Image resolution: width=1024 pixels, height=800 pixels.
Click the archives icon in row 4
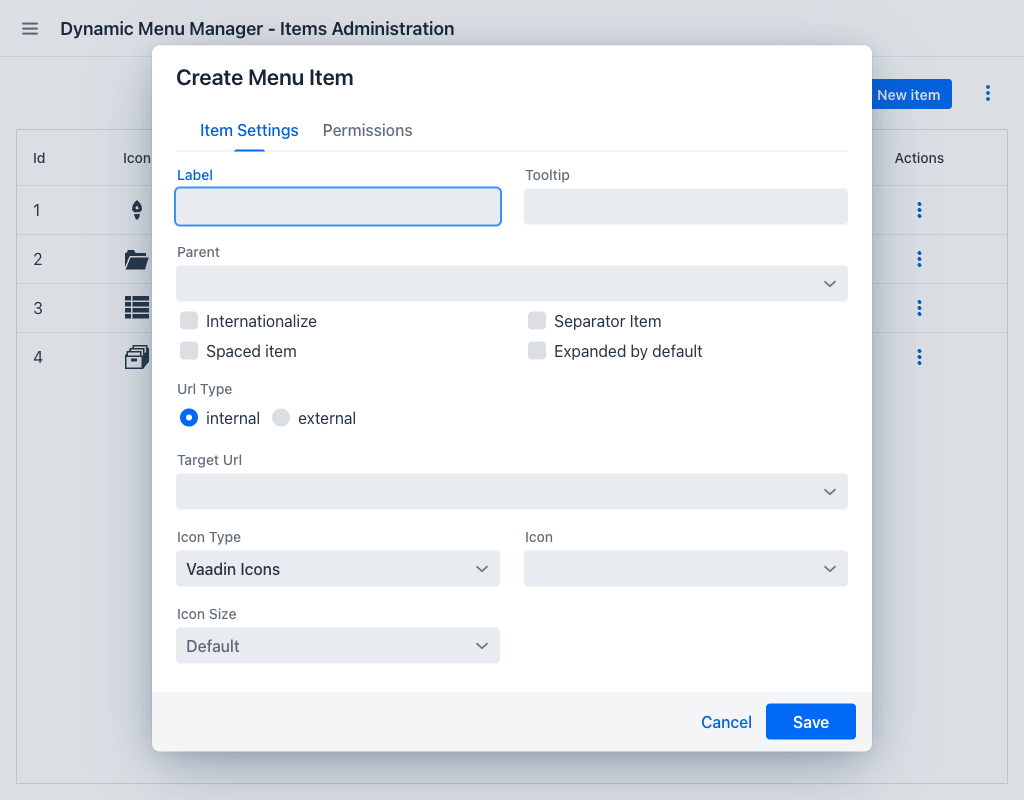(137, 357)
